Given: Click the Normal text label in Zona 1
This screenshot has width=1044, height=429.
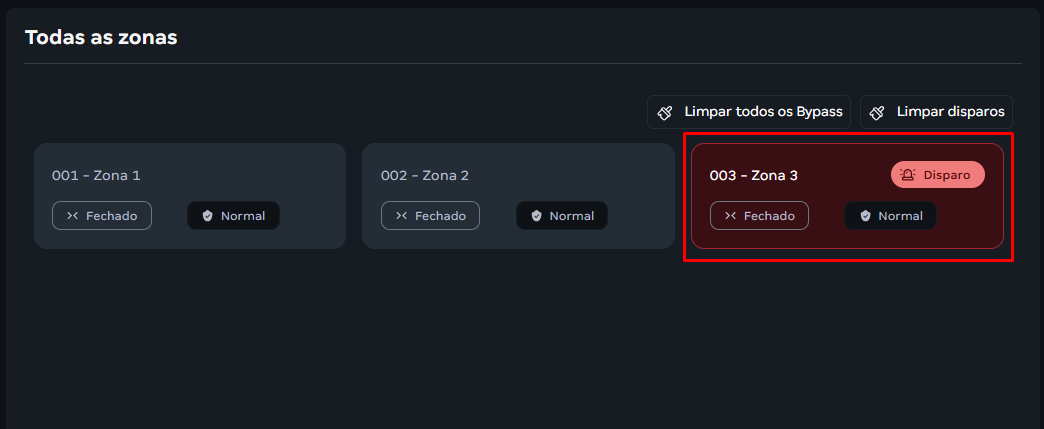Looking at the screenshot, I should (243, 216).
